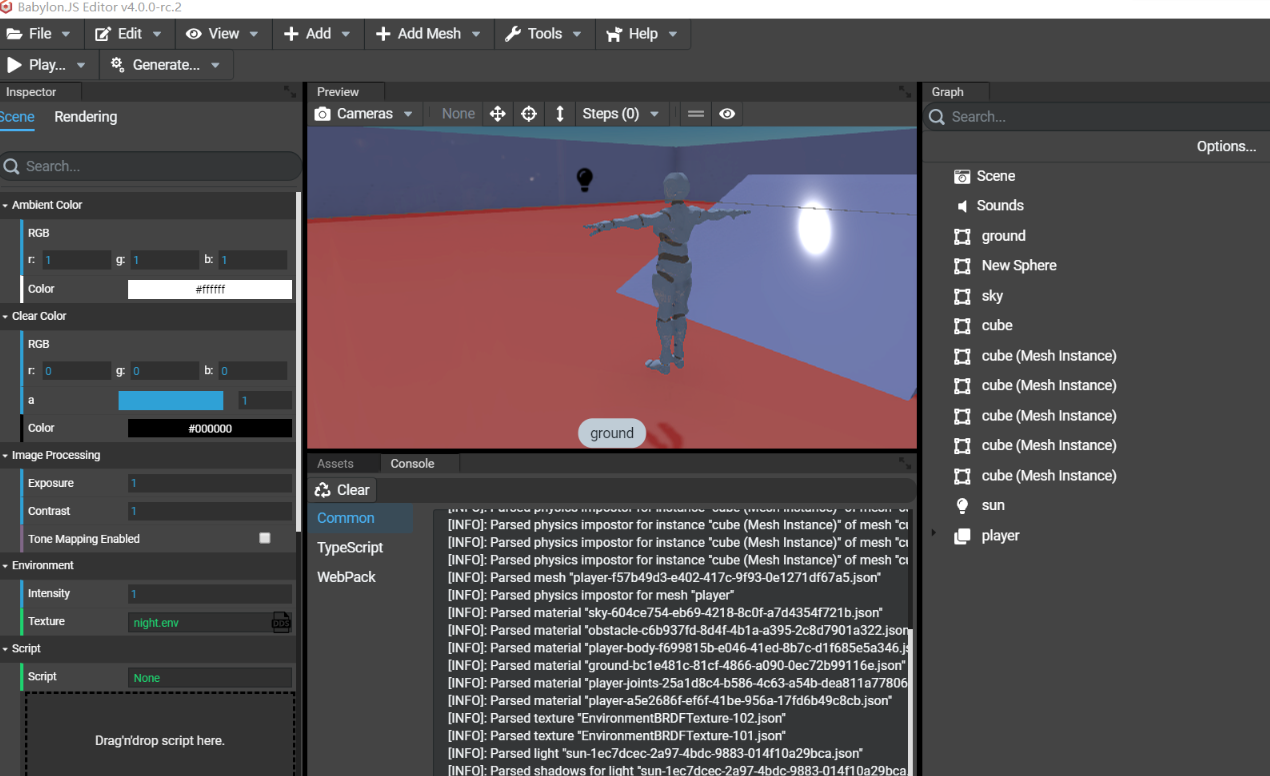Select the rotation gizmo in the Preview toolbar
The width and height of the screenshot is (1270, 776).
point(528,113)
